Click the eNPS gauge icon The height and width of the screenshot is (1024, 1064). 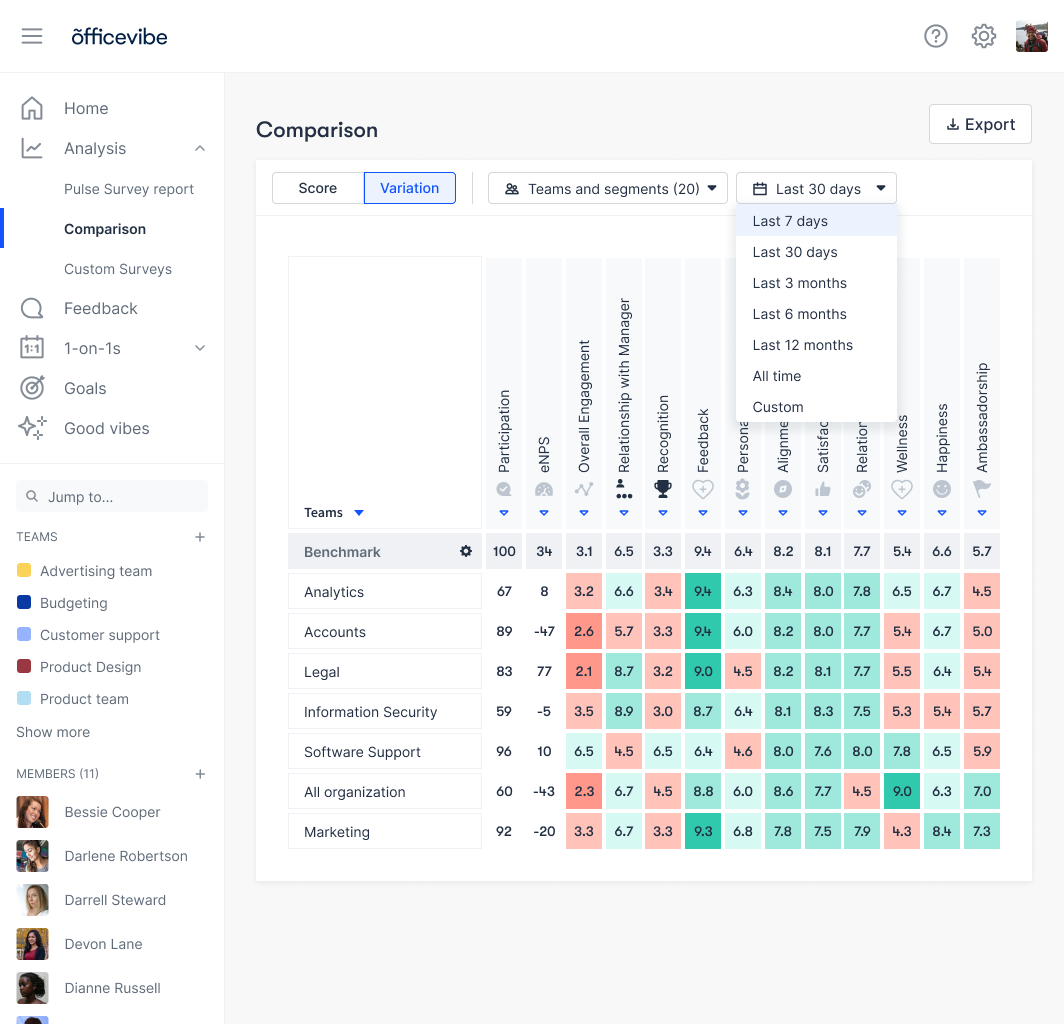coord(544,489)
